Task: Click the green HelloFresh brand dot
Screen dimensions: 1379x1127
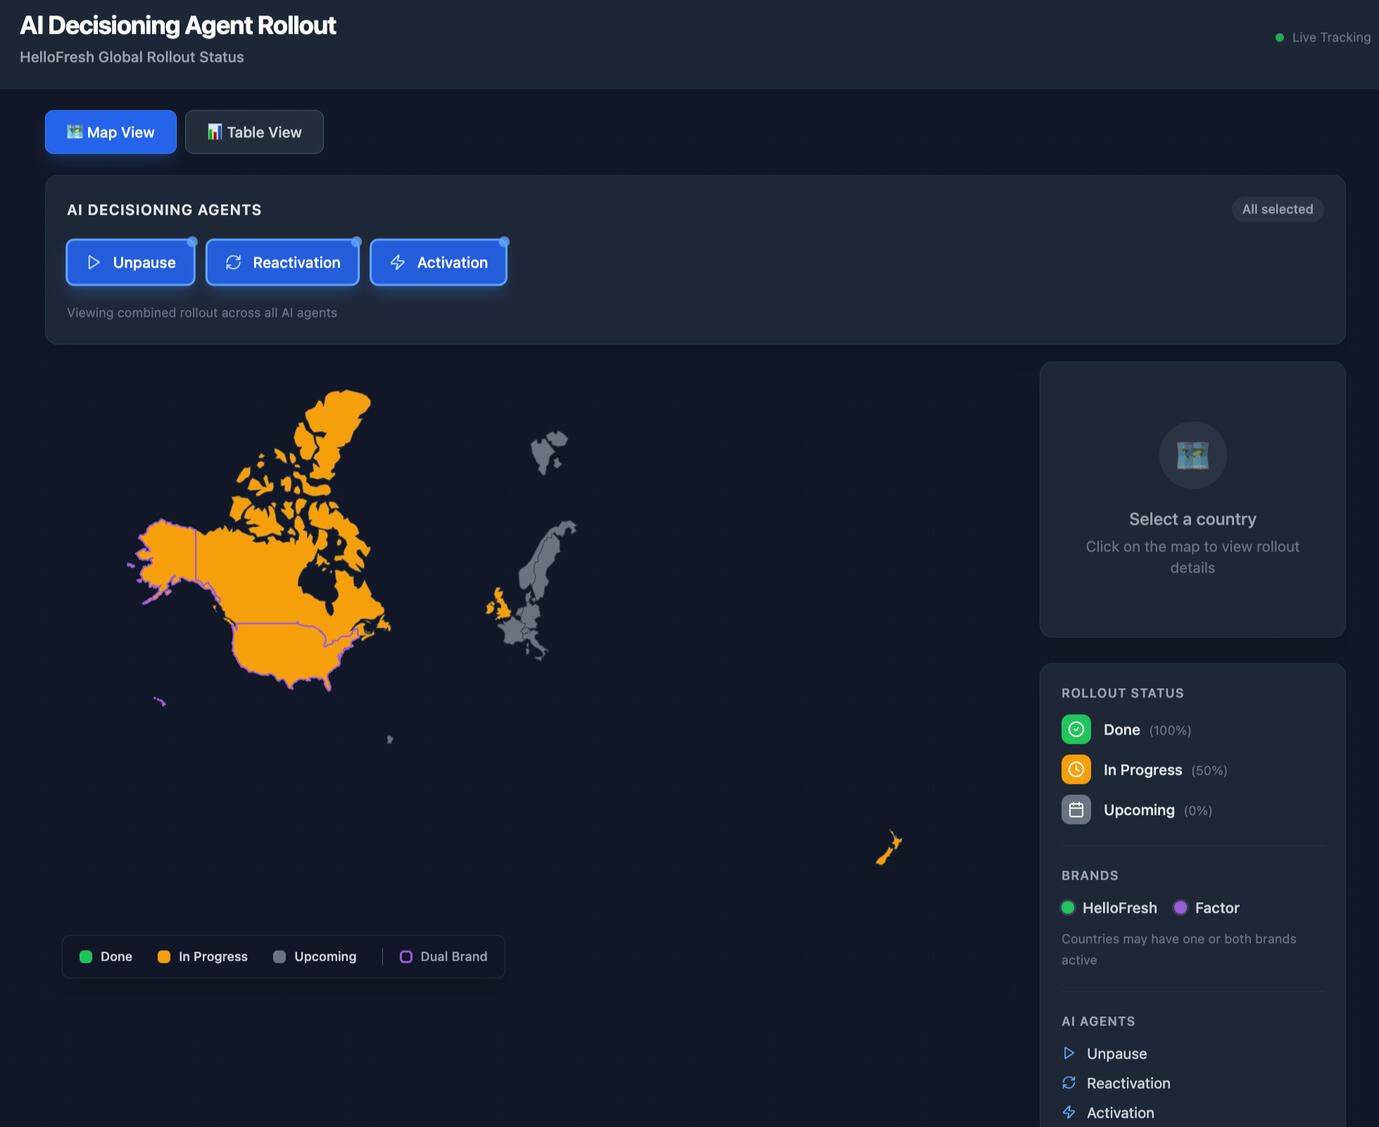Action: coord(1068,908)
